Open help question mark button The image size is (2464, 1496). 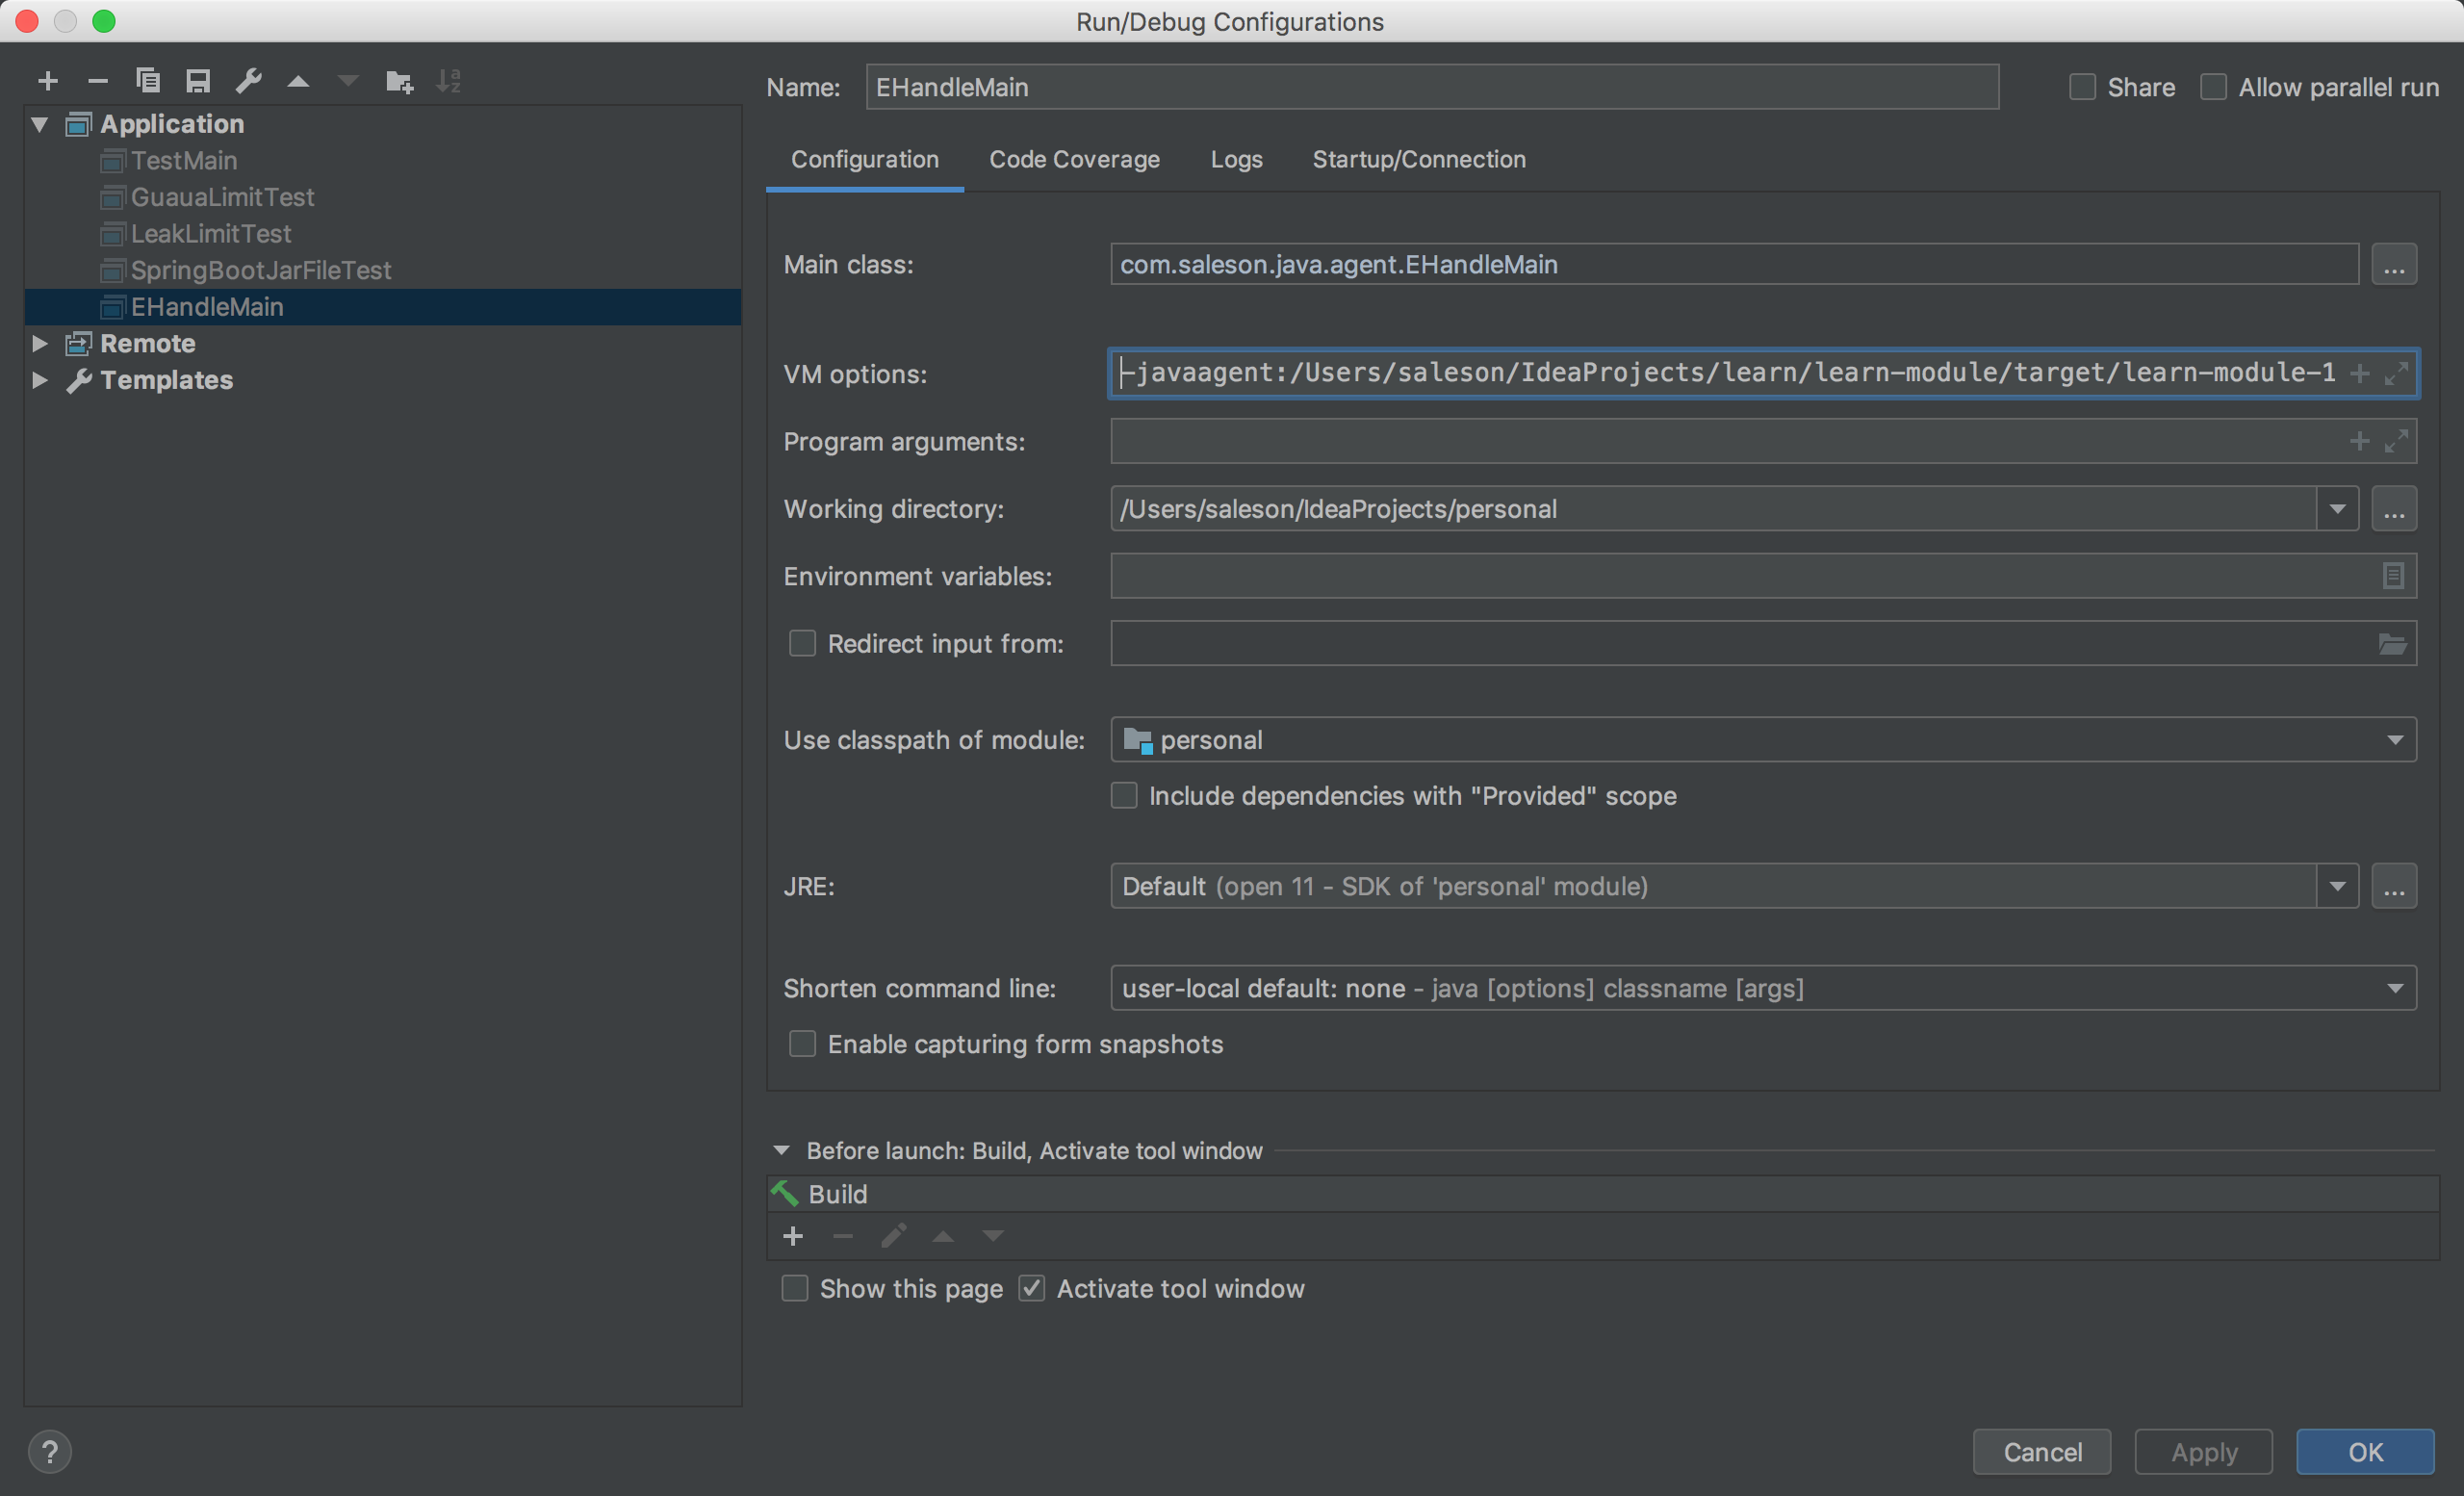(x=50, y=1452)
